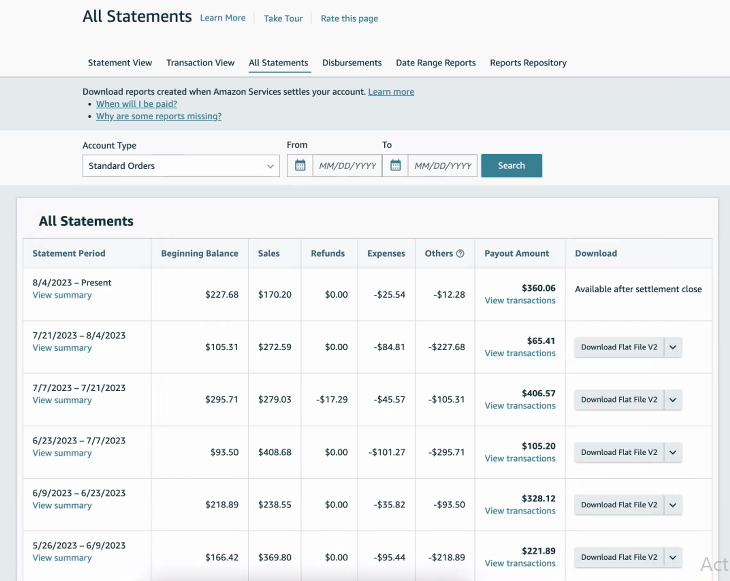The height and width of the screenshot is (581, 730).
Task: View transactions for the $360.06 payout
Action: coord(520,301)
